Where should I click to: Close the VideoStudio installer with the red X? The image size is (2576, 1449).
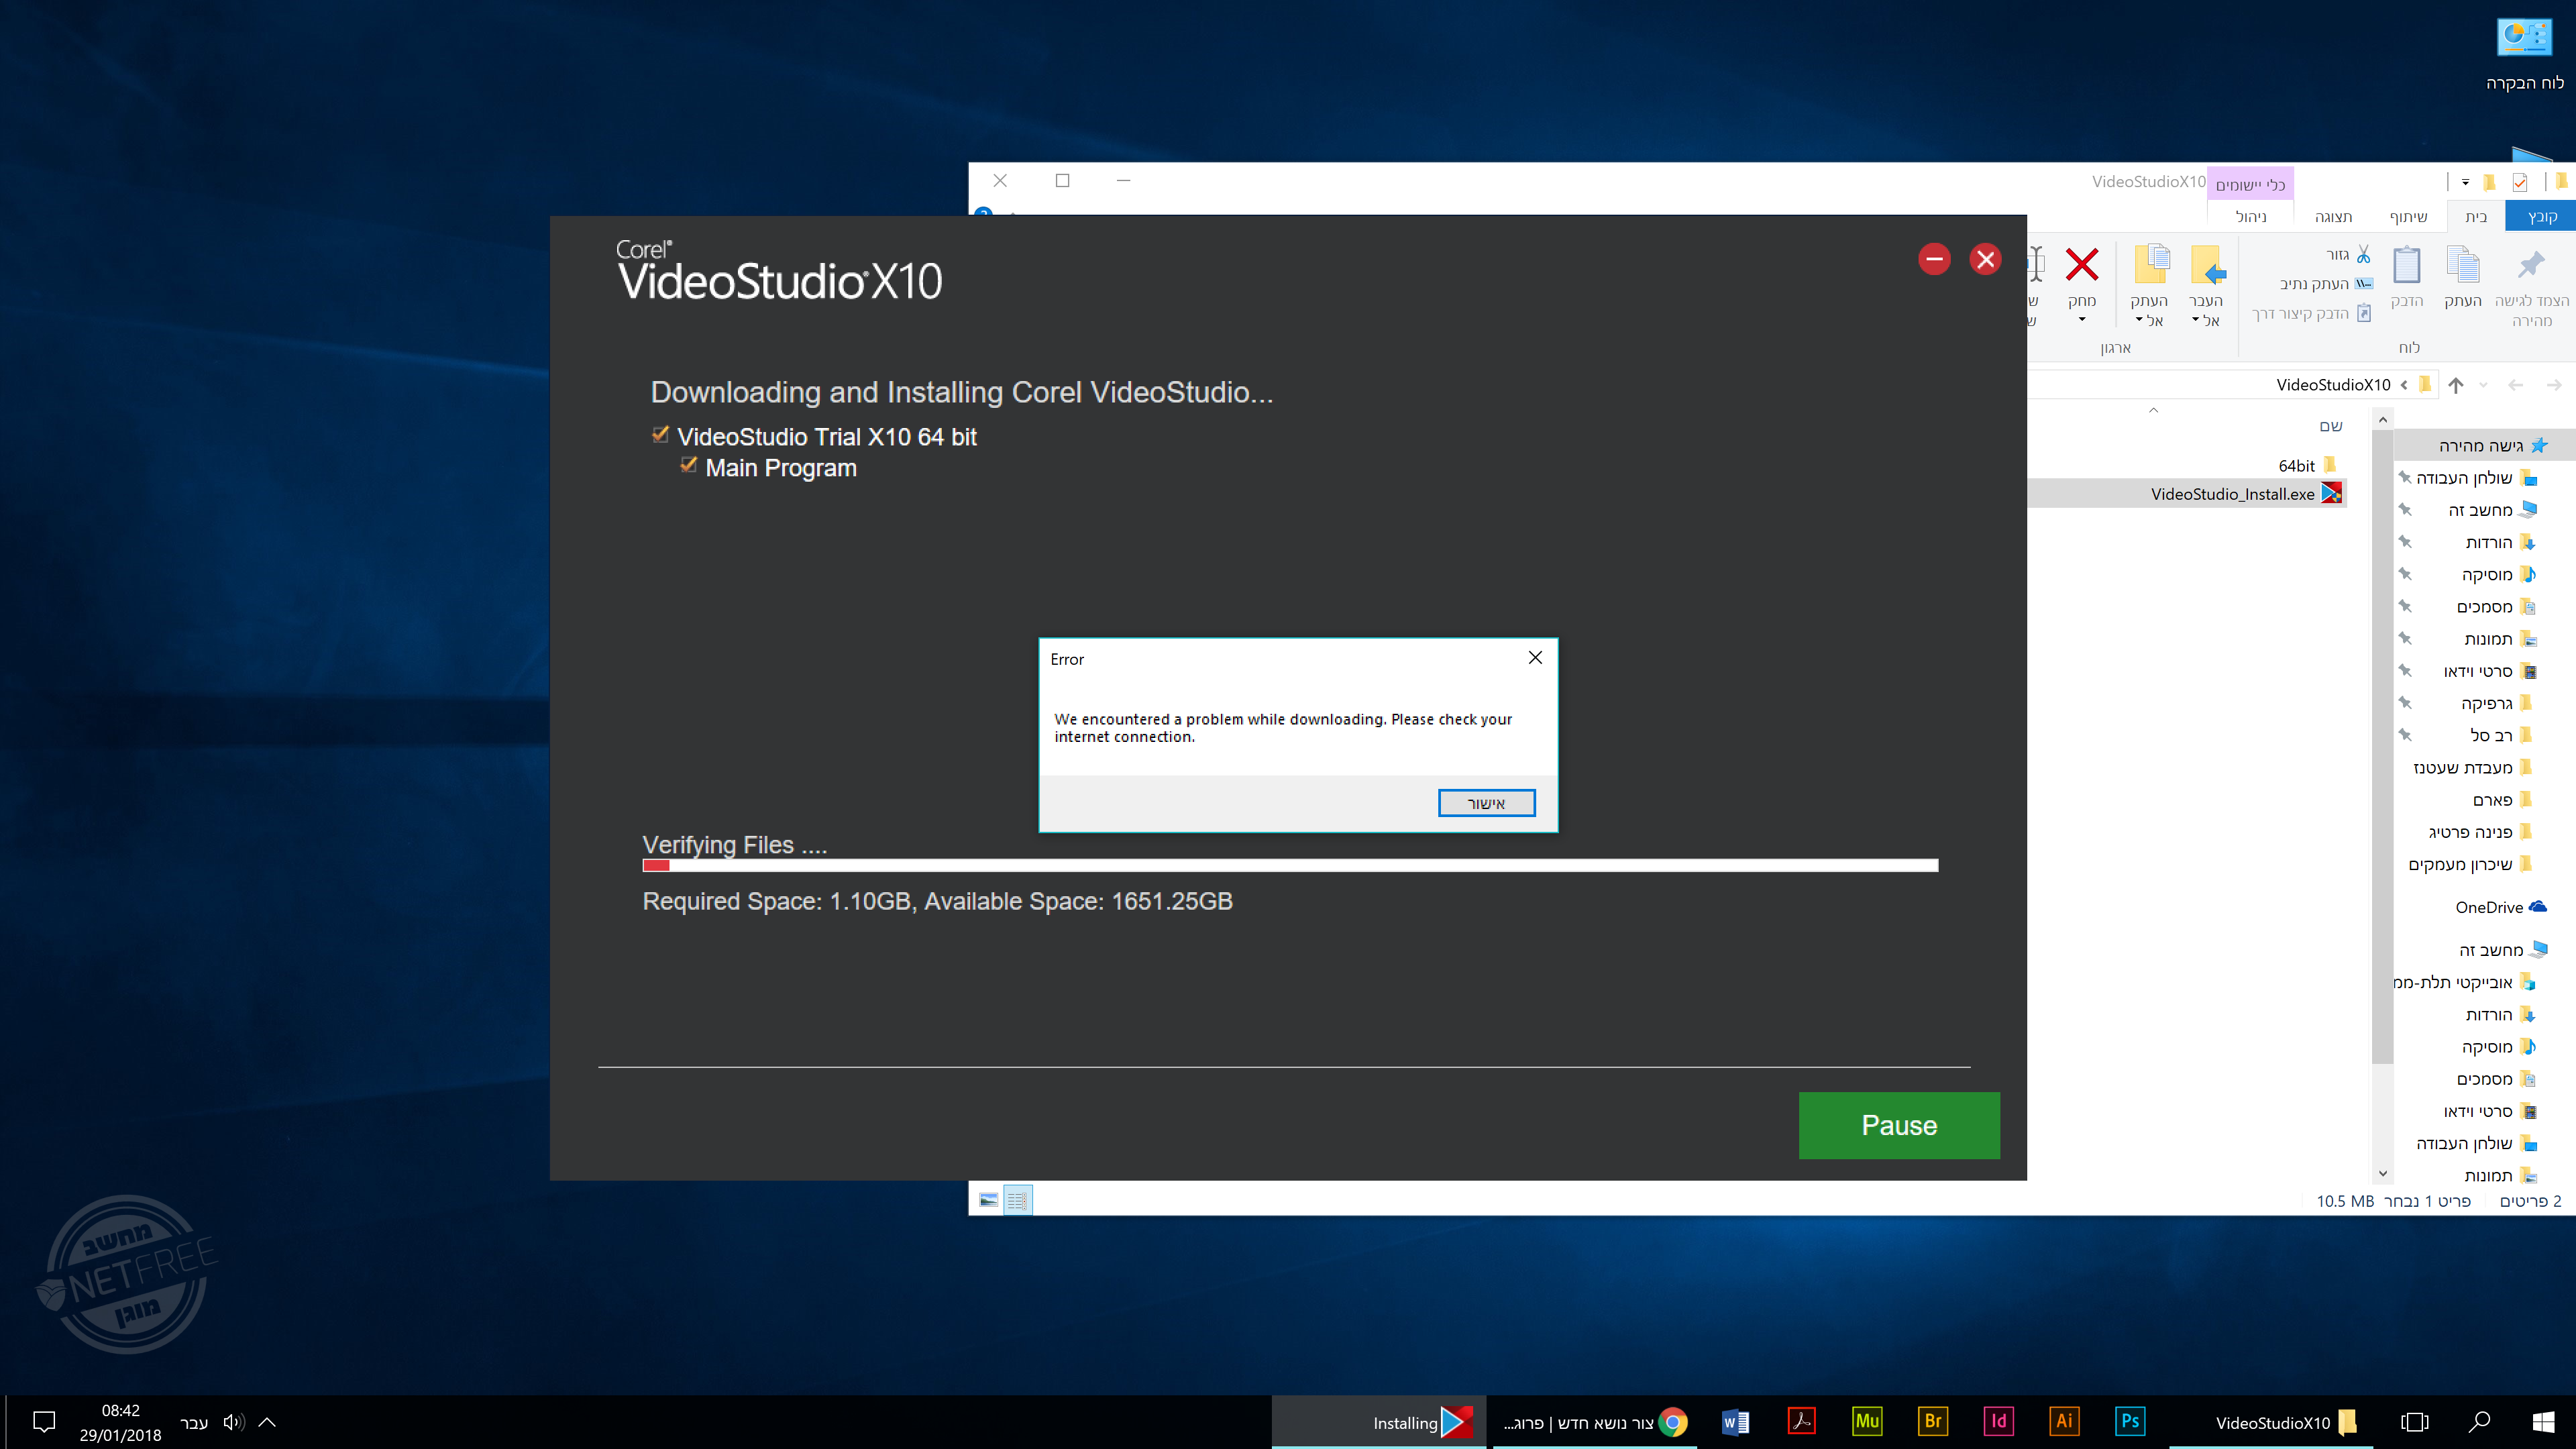(1985, 260)
